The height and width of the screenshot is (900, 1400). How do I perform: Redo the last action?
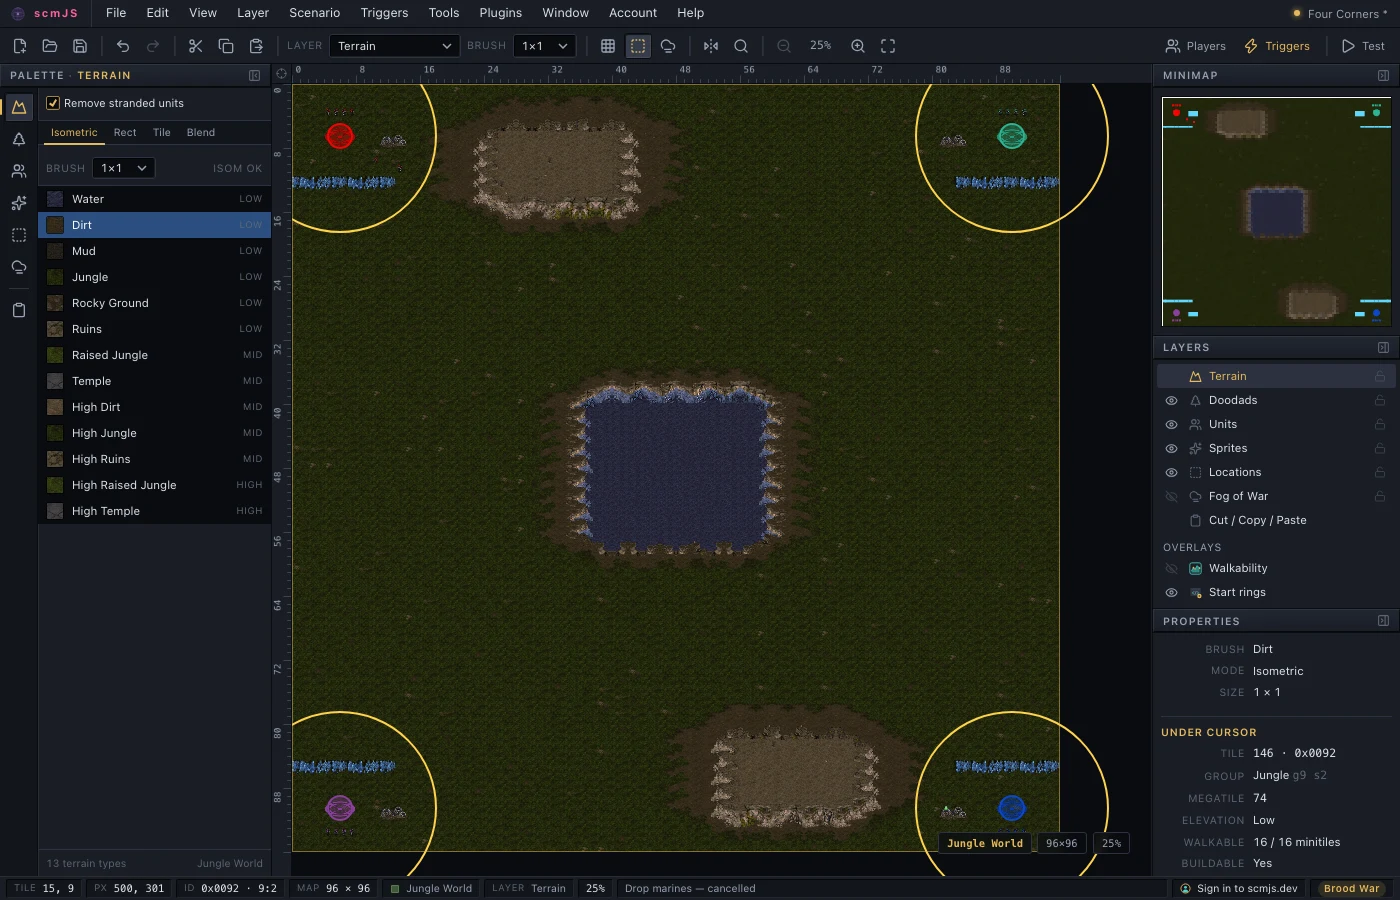(x=153, y=46)
